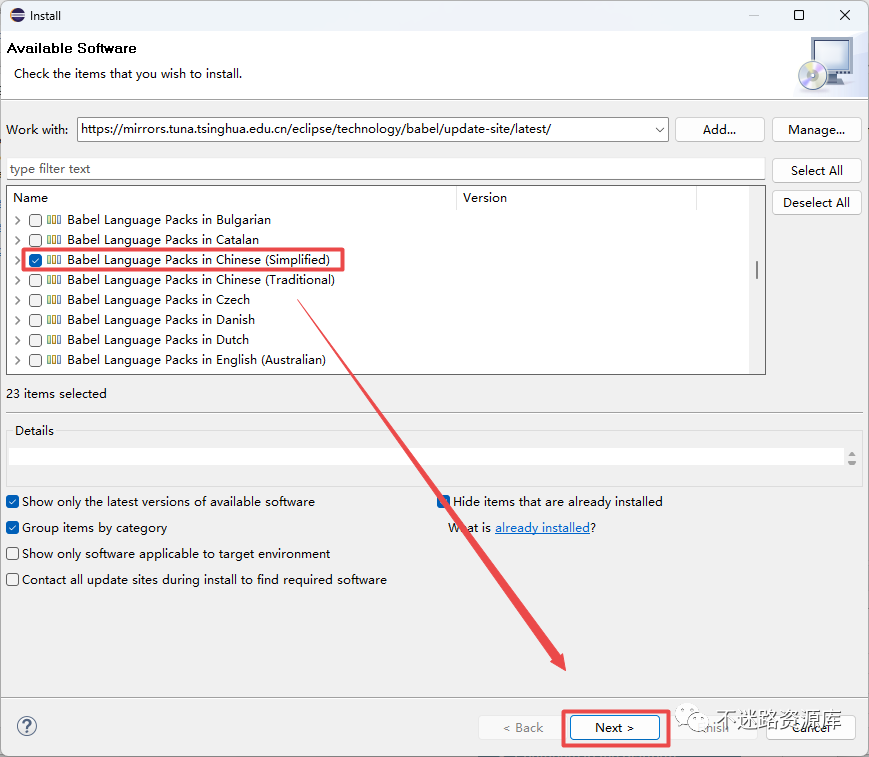869x757 pixels.
Task: Close the Install dialog window
Action: pyautogui.click(x=845, y=15)
